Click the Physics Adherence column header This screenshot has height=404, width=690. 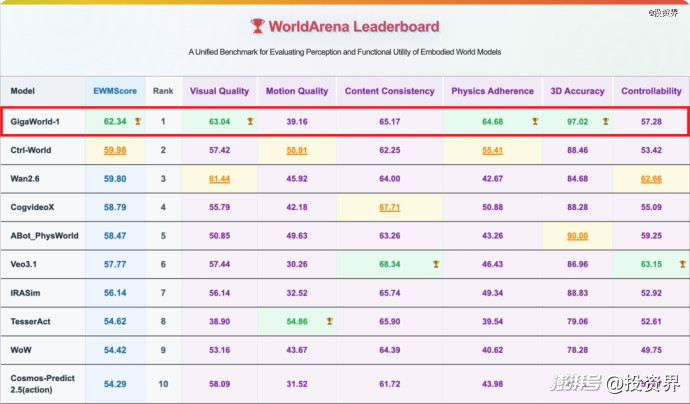pos(492,91)
